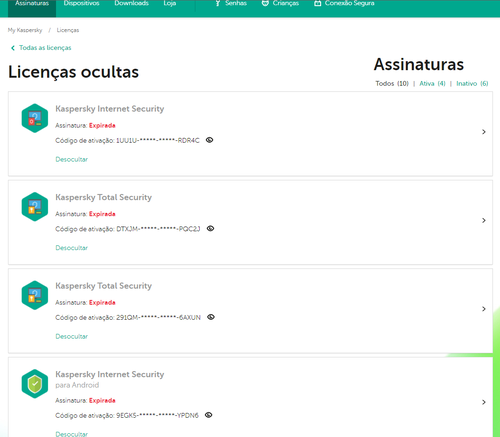This screenshot has width=500, height=437.
Task: Click the Conexão Segura lock icon
Action: click(318, 3)
